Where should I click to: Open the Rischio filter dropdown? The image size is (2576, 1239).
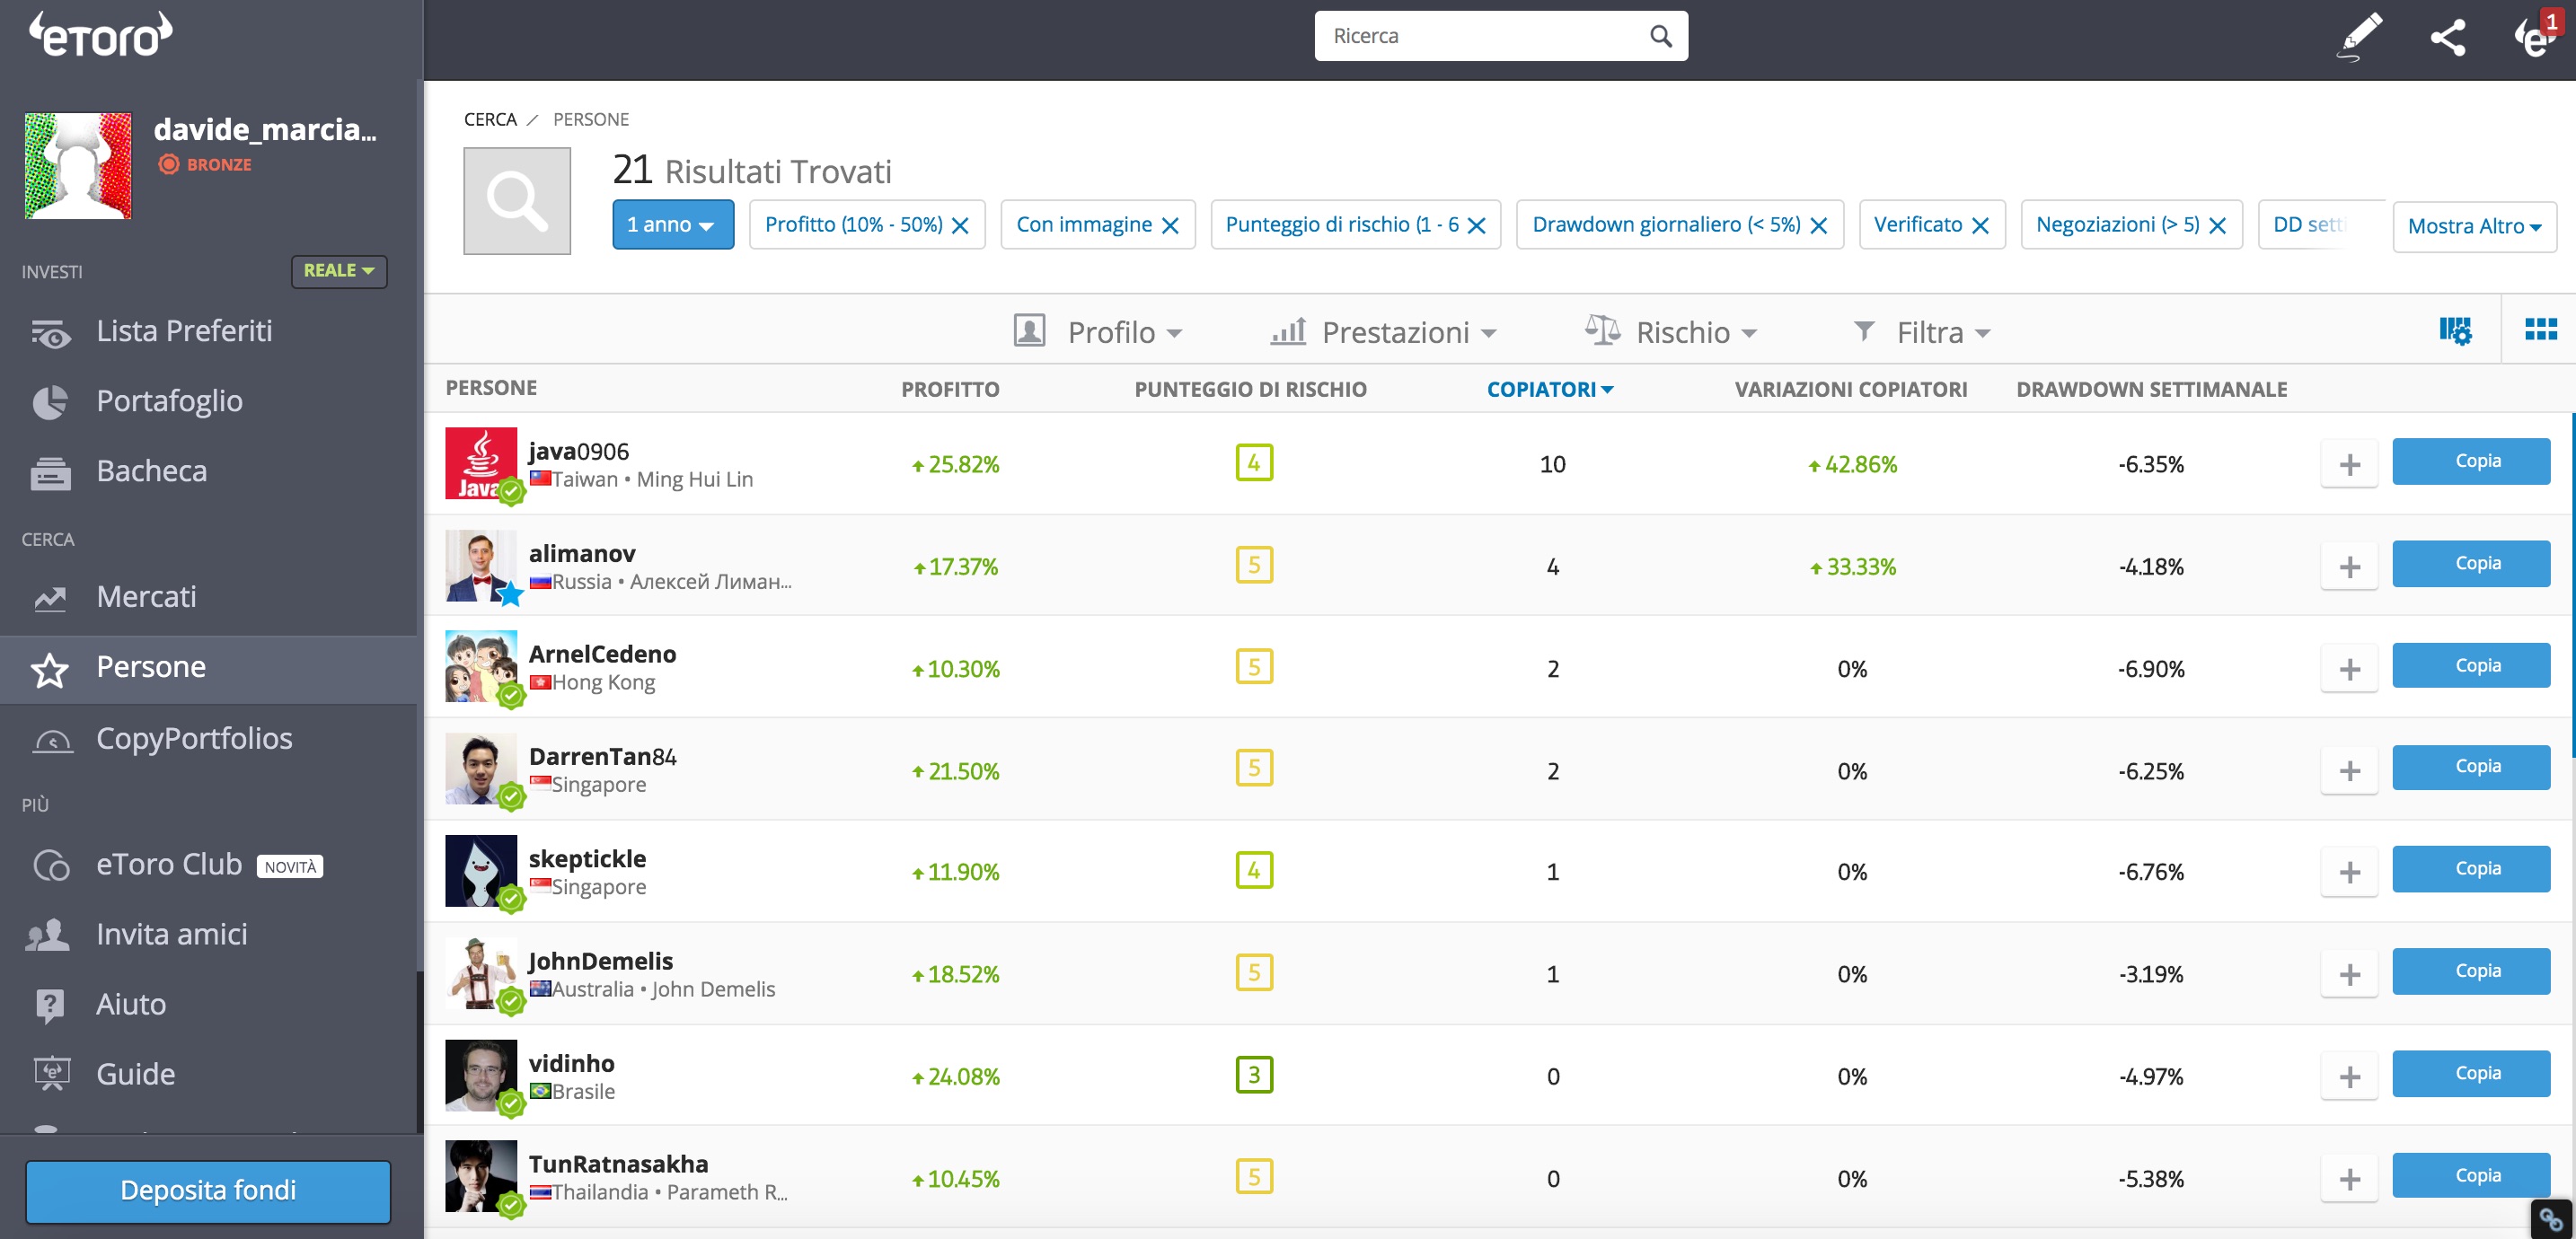tap(1671, 331)
